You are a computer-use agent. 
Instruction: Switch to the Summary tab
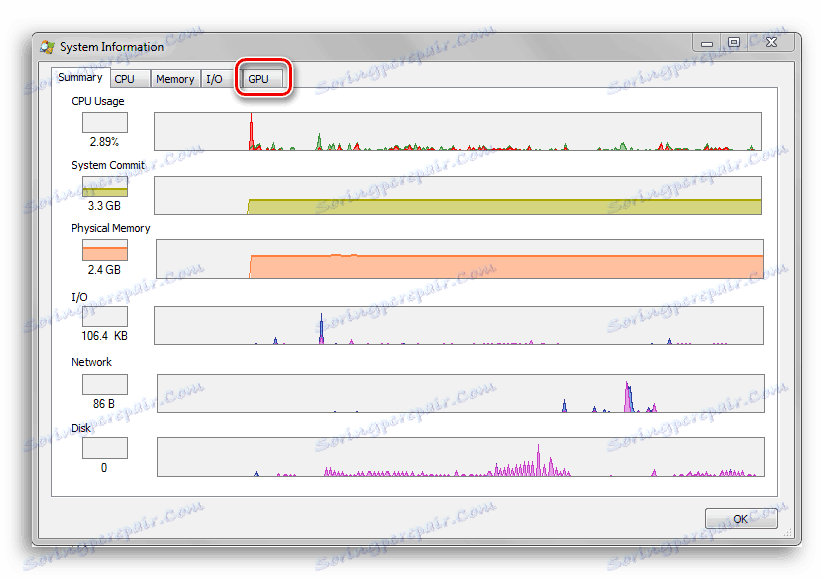tap(81, 78)
